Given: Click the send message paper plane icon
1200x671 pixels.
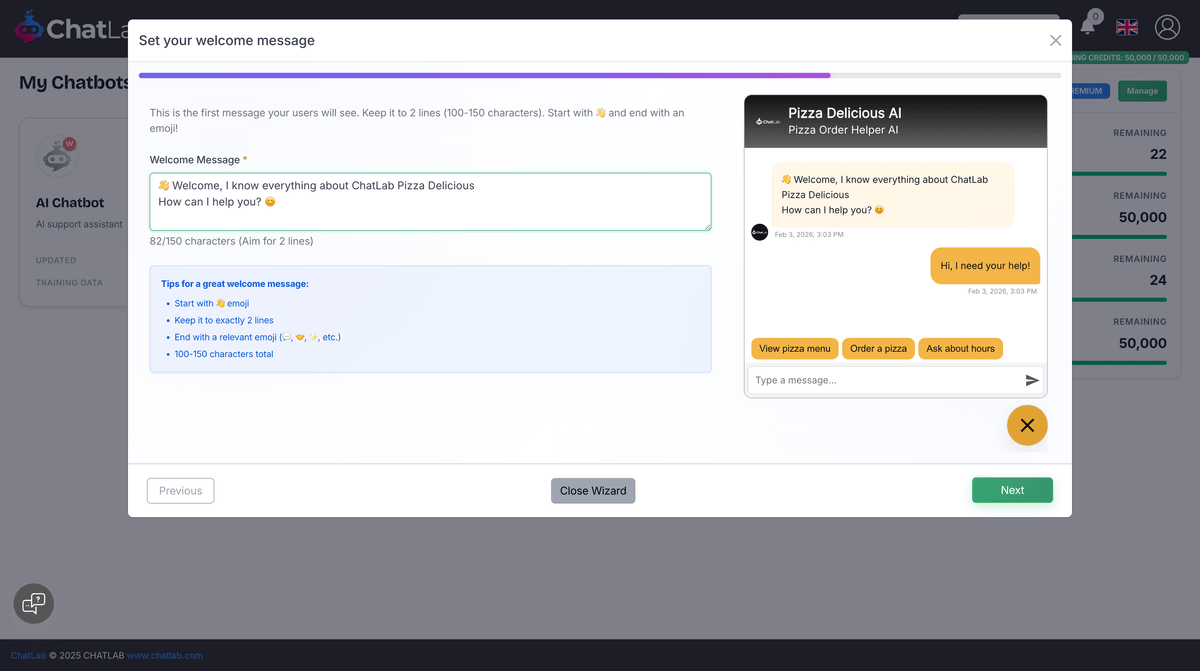Looking at the screenshot, I should (1032, 380).
